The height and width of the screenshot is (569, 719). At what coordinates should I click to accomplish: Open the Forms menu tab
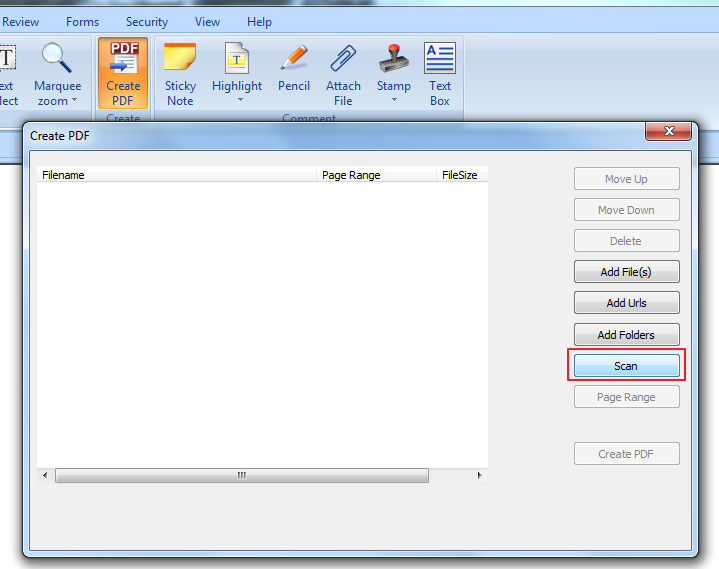82,22
